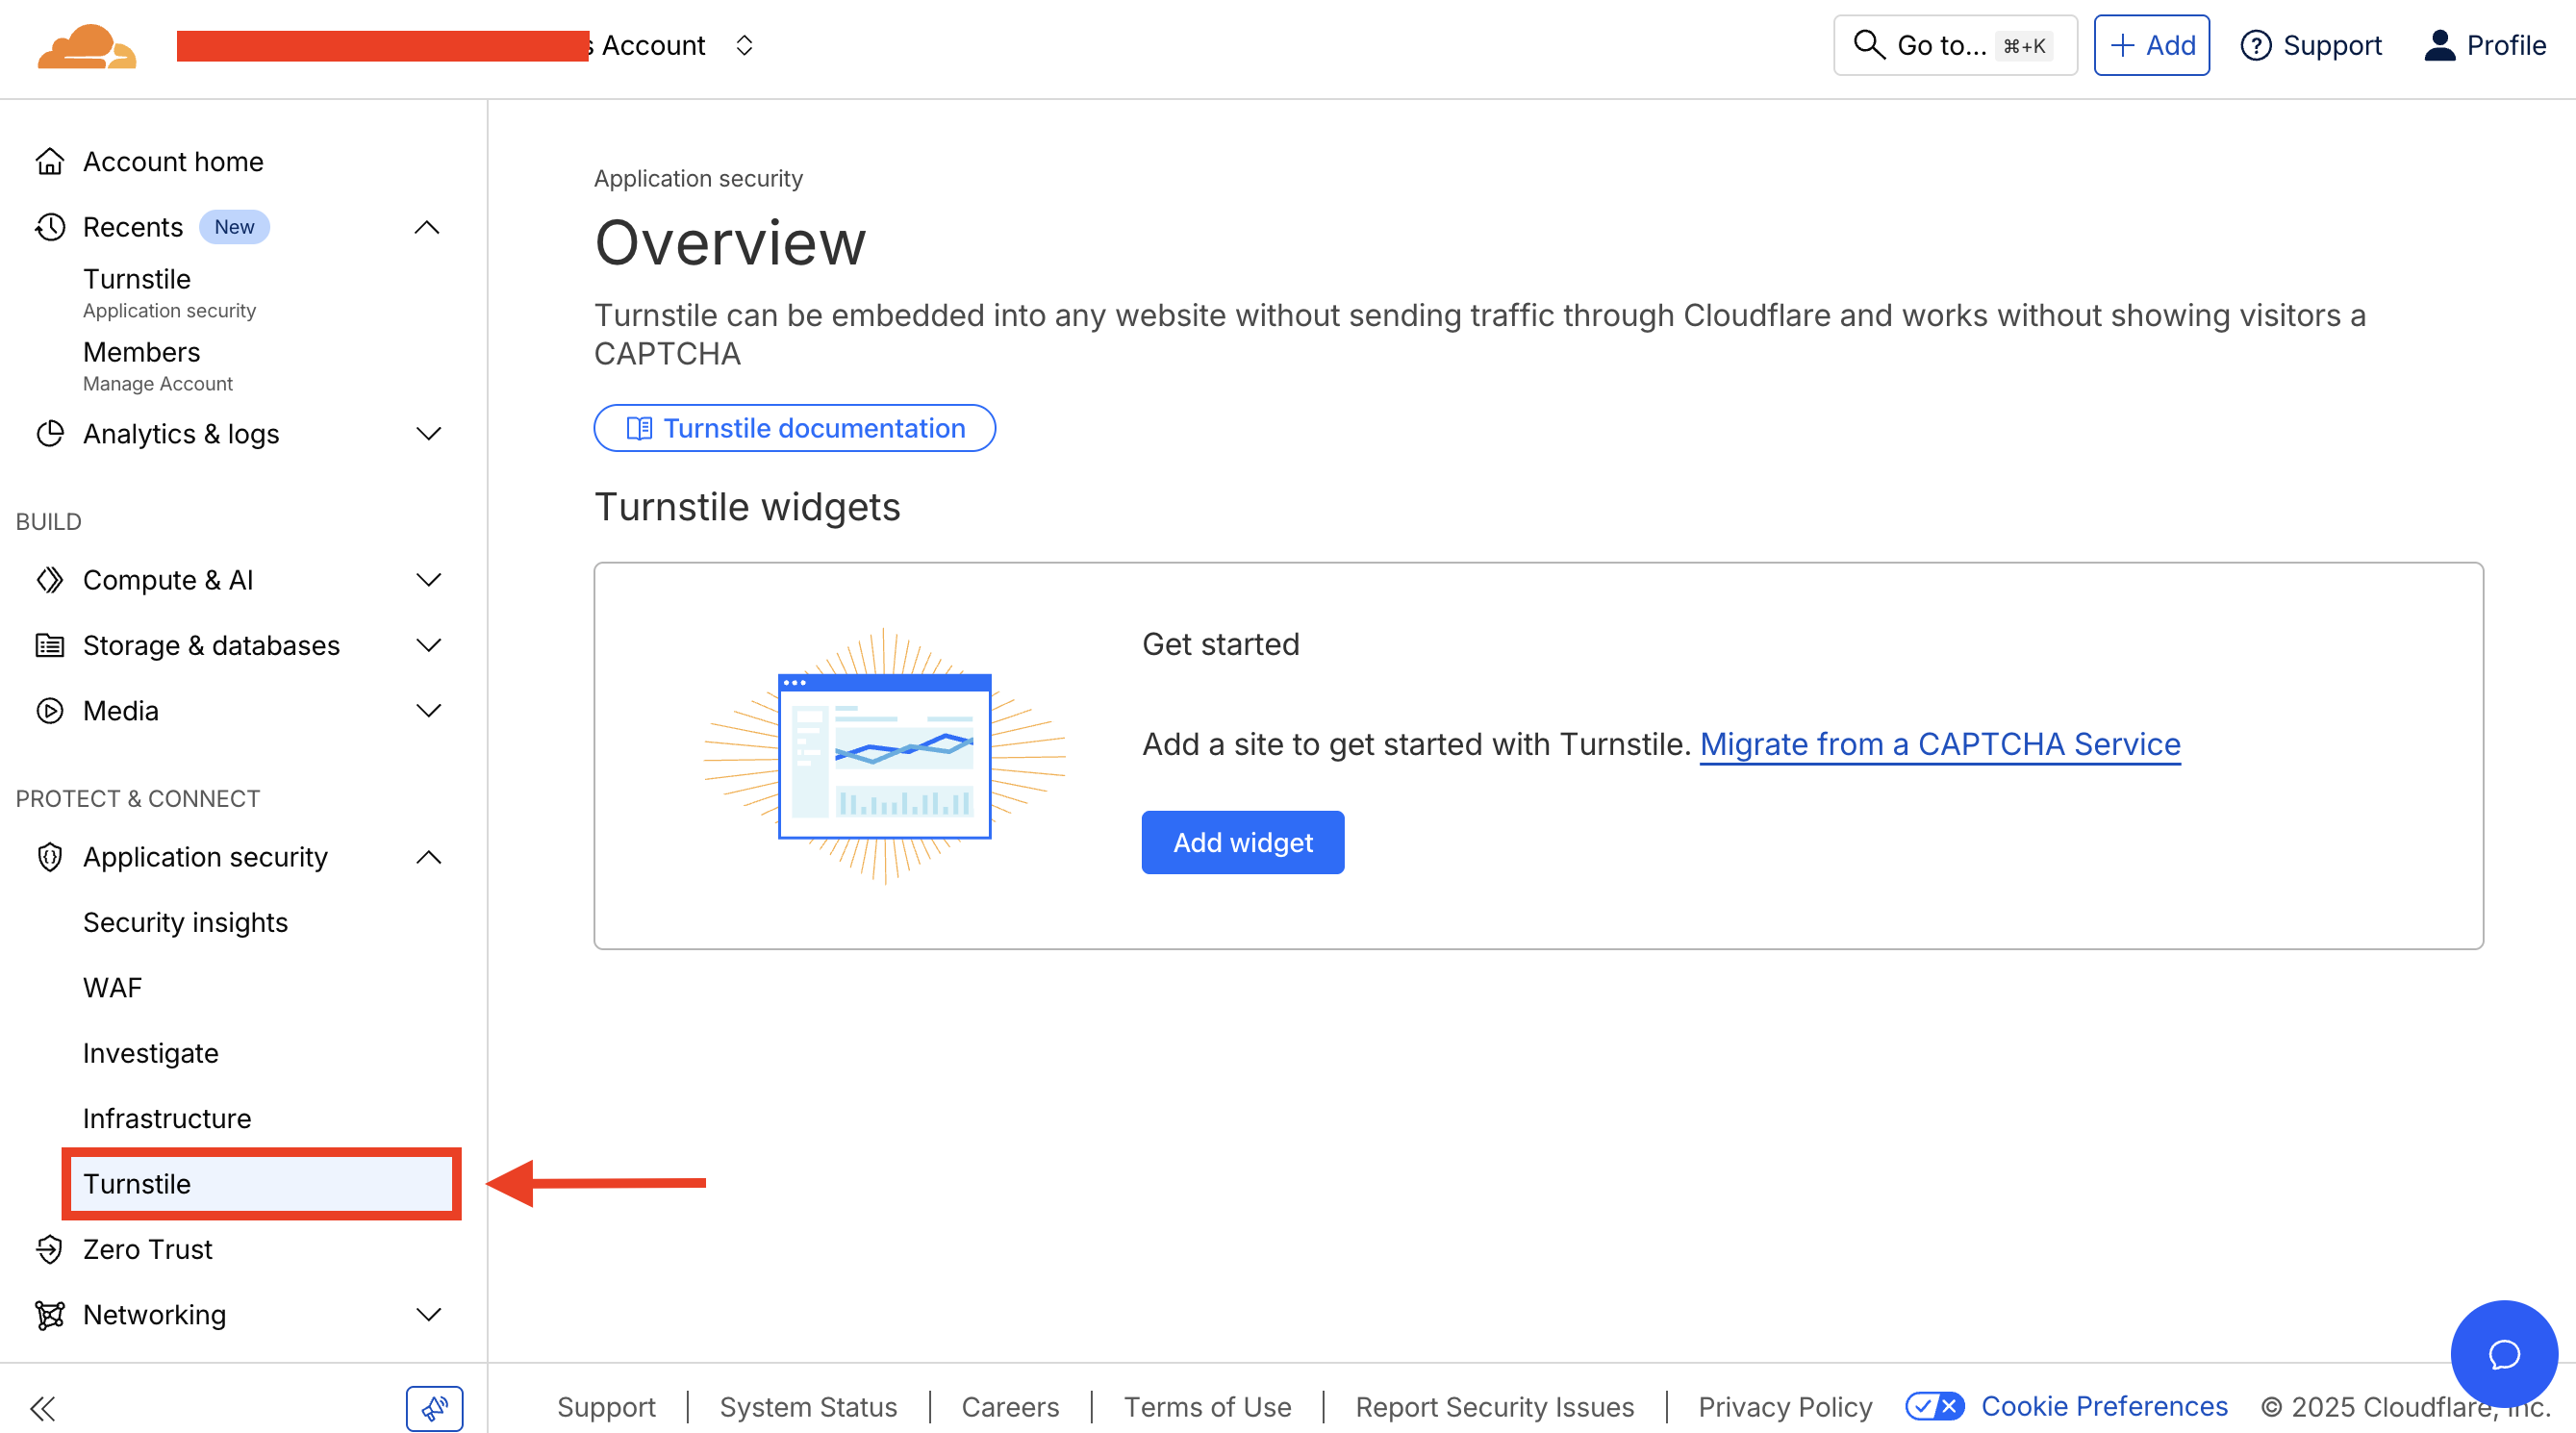Screen dimensions: 2576x1433
Task: Open Account home from the sidebar
Action: 172,160
